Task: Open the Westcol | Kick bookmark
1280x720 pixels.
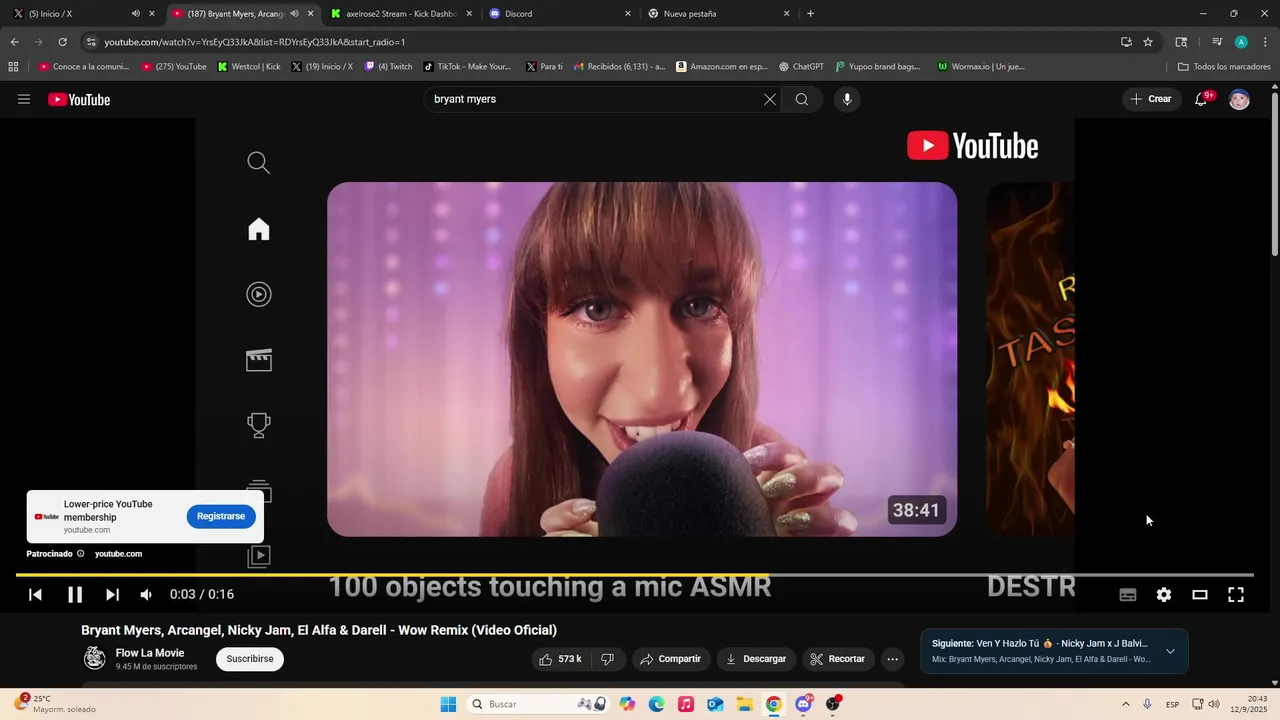Action: 249,67
